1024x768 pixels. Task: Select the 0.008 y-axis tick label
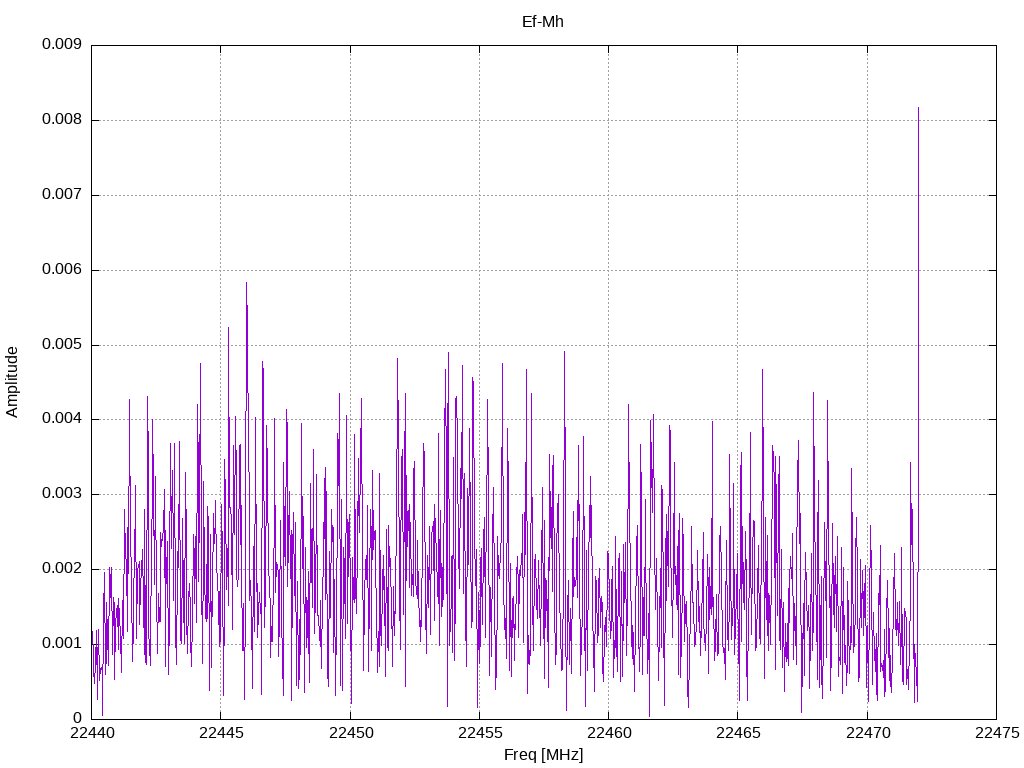(61, 120)
